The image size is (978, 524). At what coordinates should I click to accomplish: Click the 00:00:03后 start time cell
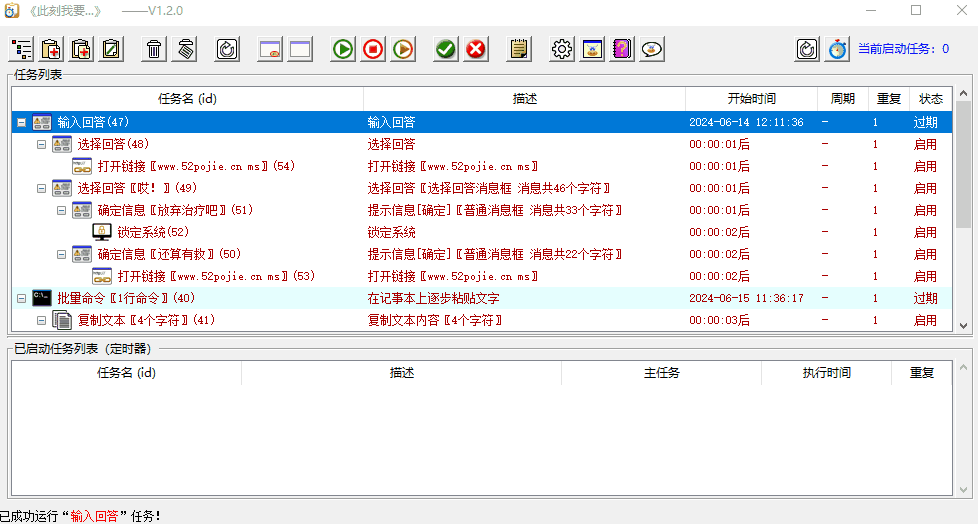pos(719,321)
